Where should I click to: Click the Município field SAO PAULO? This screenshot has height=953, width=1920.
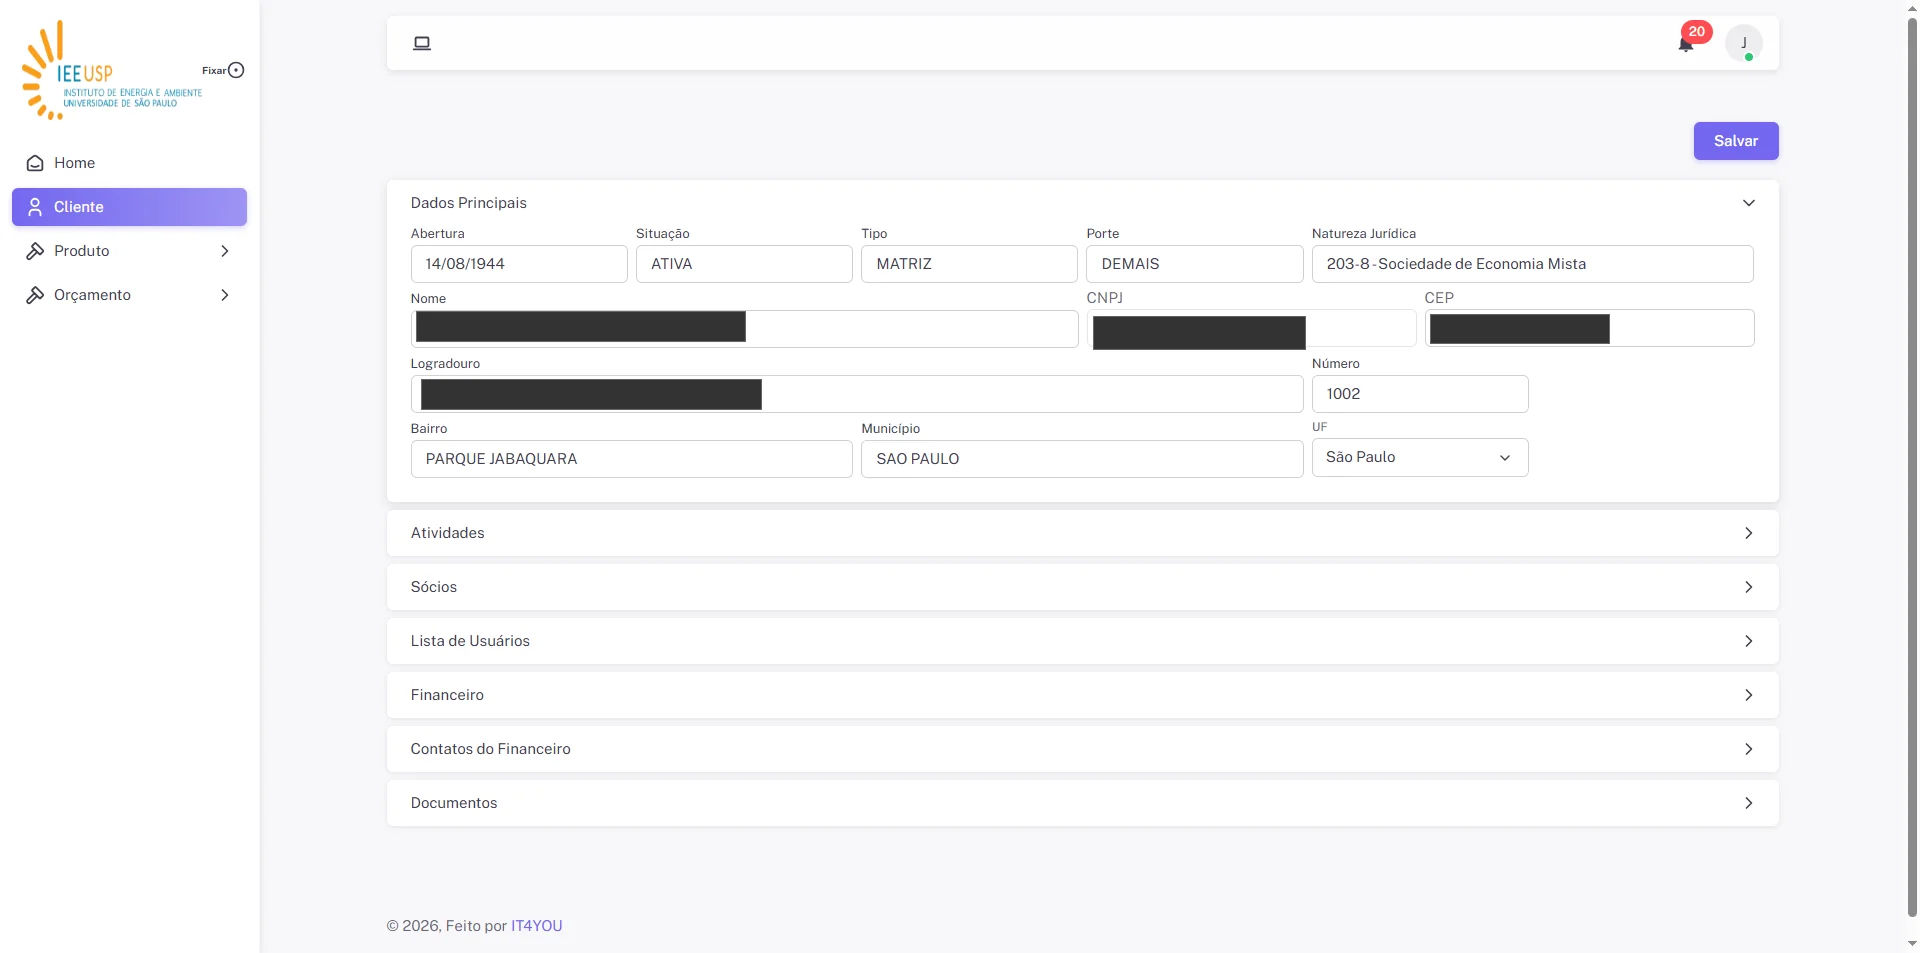(1082, 459)
